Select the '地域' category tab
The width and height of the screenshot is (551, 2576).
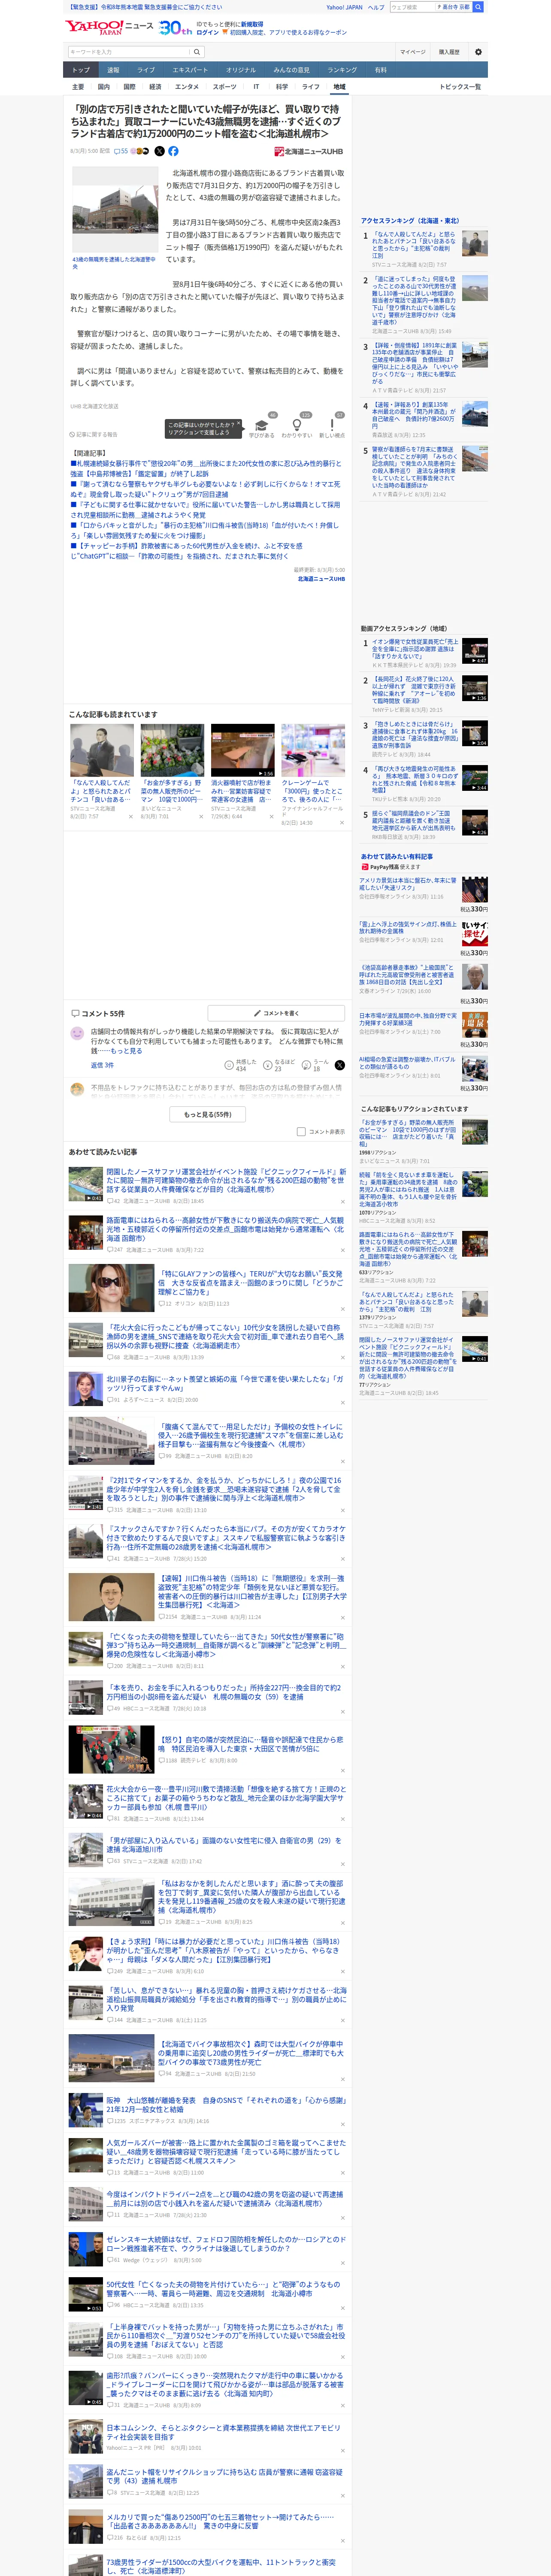coord(339,87)
